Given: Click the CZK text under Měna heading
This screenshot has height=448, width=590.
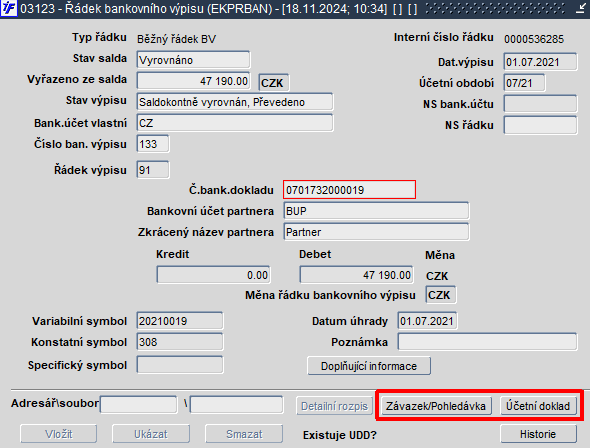Looking at the screenshot, I should point(437,276).
